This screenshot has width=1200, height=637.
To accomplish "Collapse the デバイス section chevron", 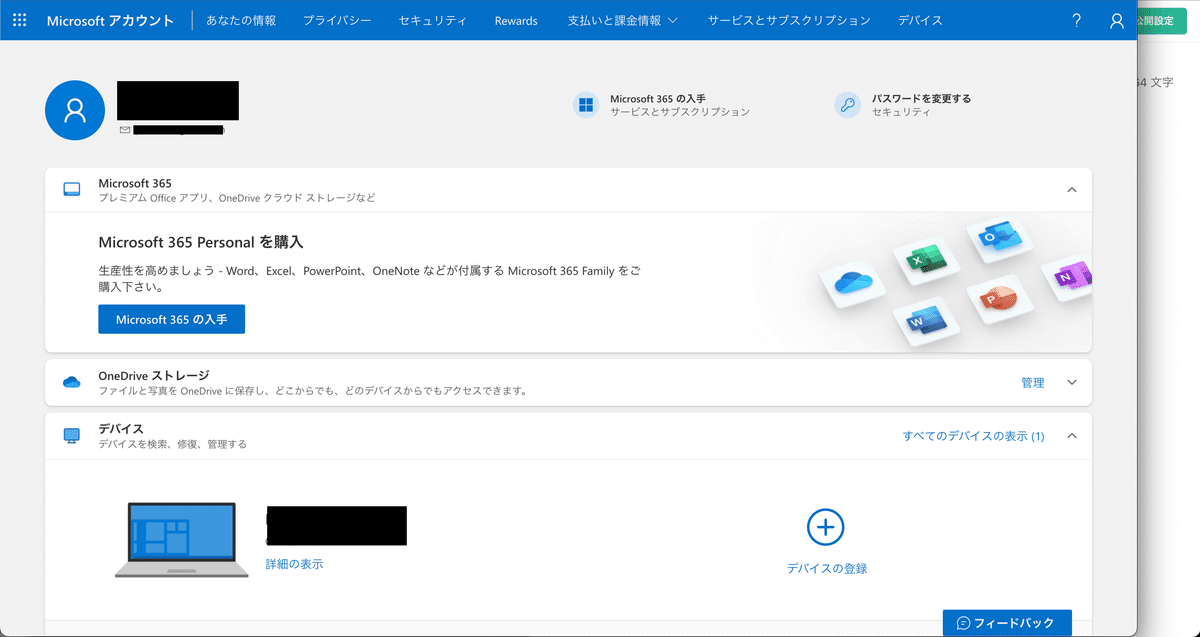I will pyautogui.click(x=1071, y=436).
